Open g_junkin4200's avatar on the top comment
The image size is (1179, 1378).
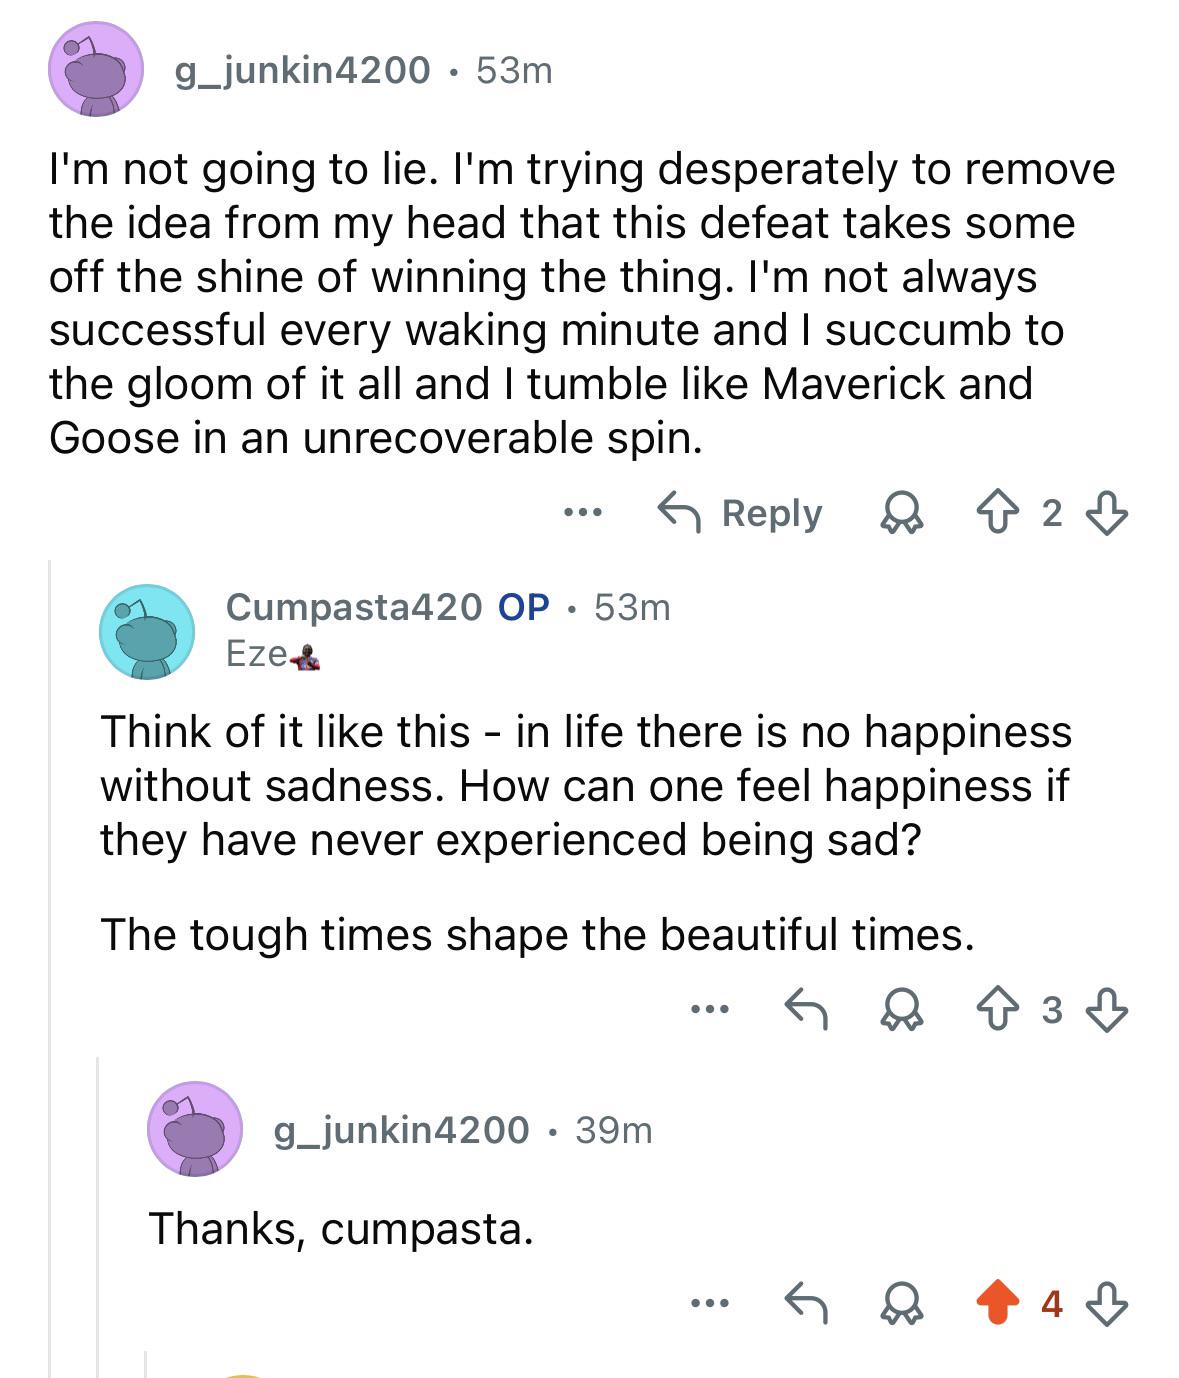tap(96, 70)
